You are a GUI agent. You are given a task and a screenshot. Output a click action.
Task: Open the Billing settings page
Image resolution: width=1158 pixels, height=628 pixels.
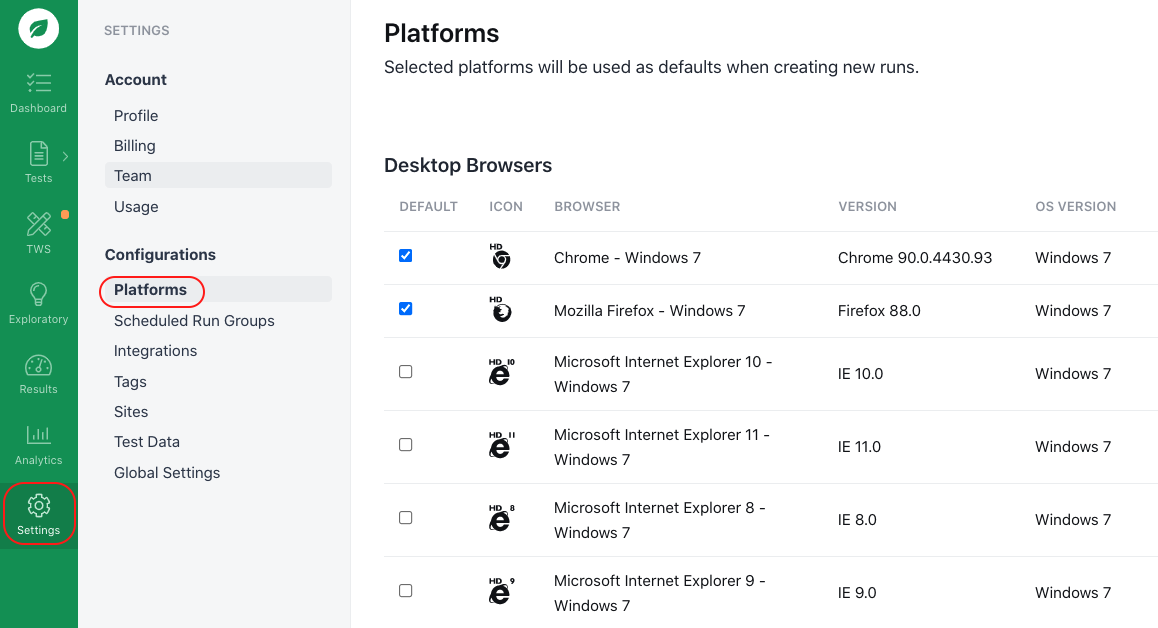[x=134, y=146]
